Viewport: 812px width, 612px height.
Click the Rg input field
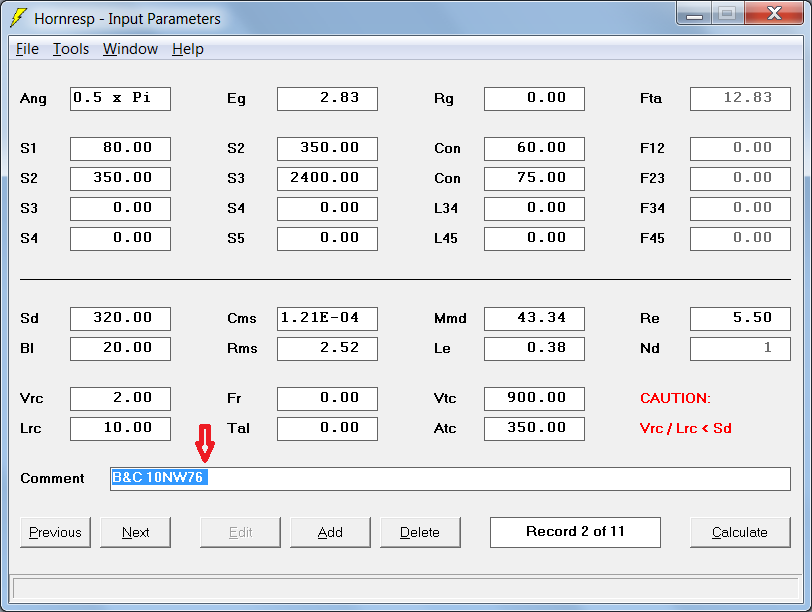coord(534,98)
